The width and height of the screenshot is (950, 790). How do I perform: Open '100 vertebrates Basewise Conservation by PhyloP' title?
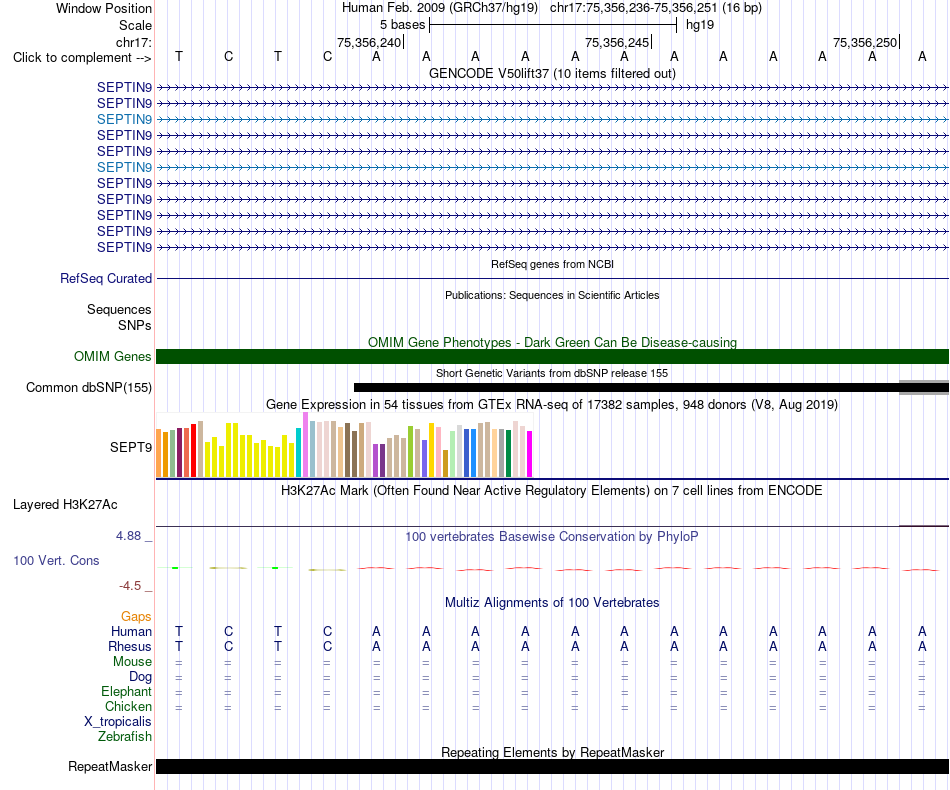pos(552,536)
